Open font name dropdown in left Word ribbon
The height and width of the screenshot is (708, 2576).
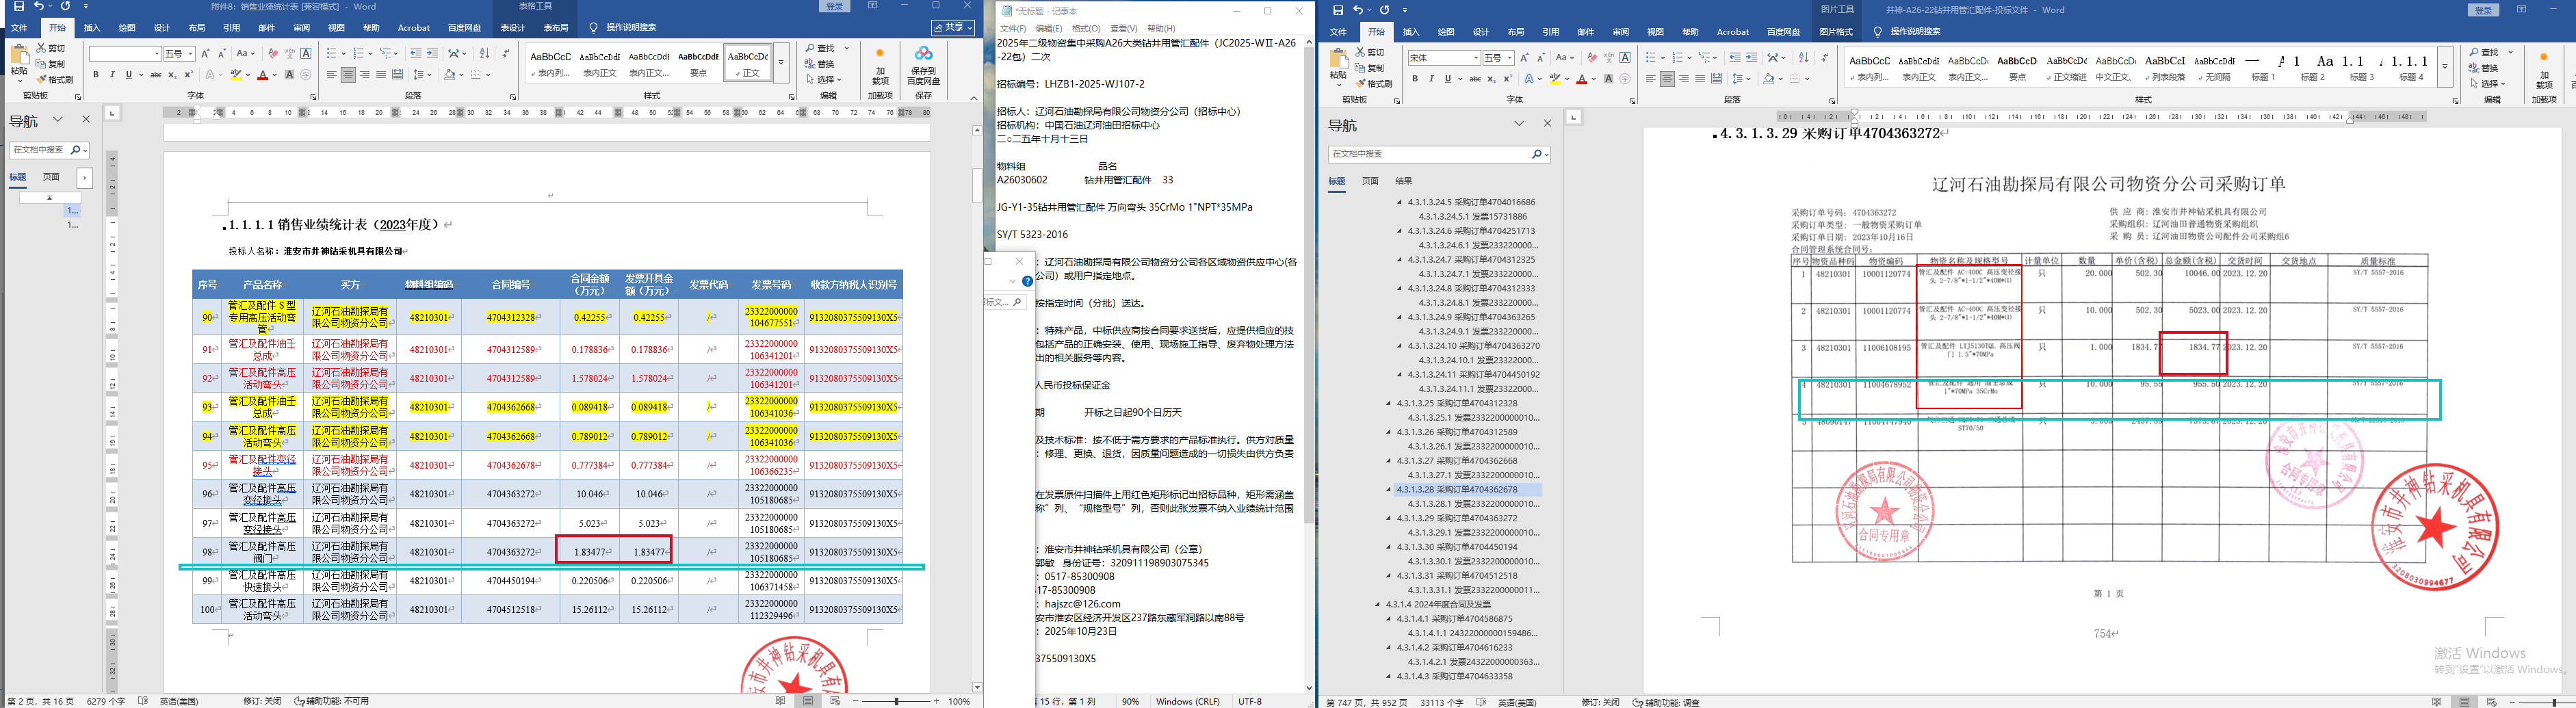[157, 54]
